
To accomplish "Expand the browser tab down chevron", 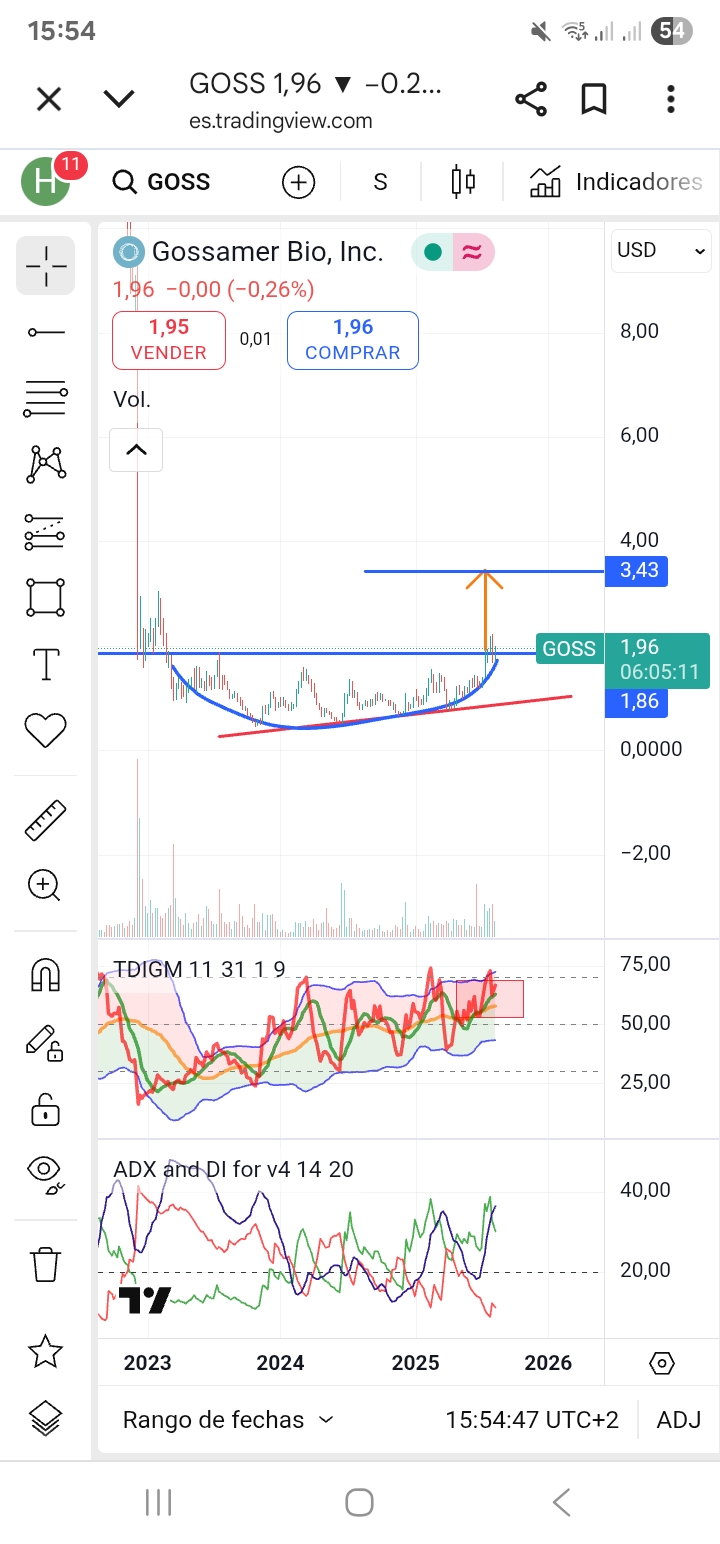I will click(119, 99).
